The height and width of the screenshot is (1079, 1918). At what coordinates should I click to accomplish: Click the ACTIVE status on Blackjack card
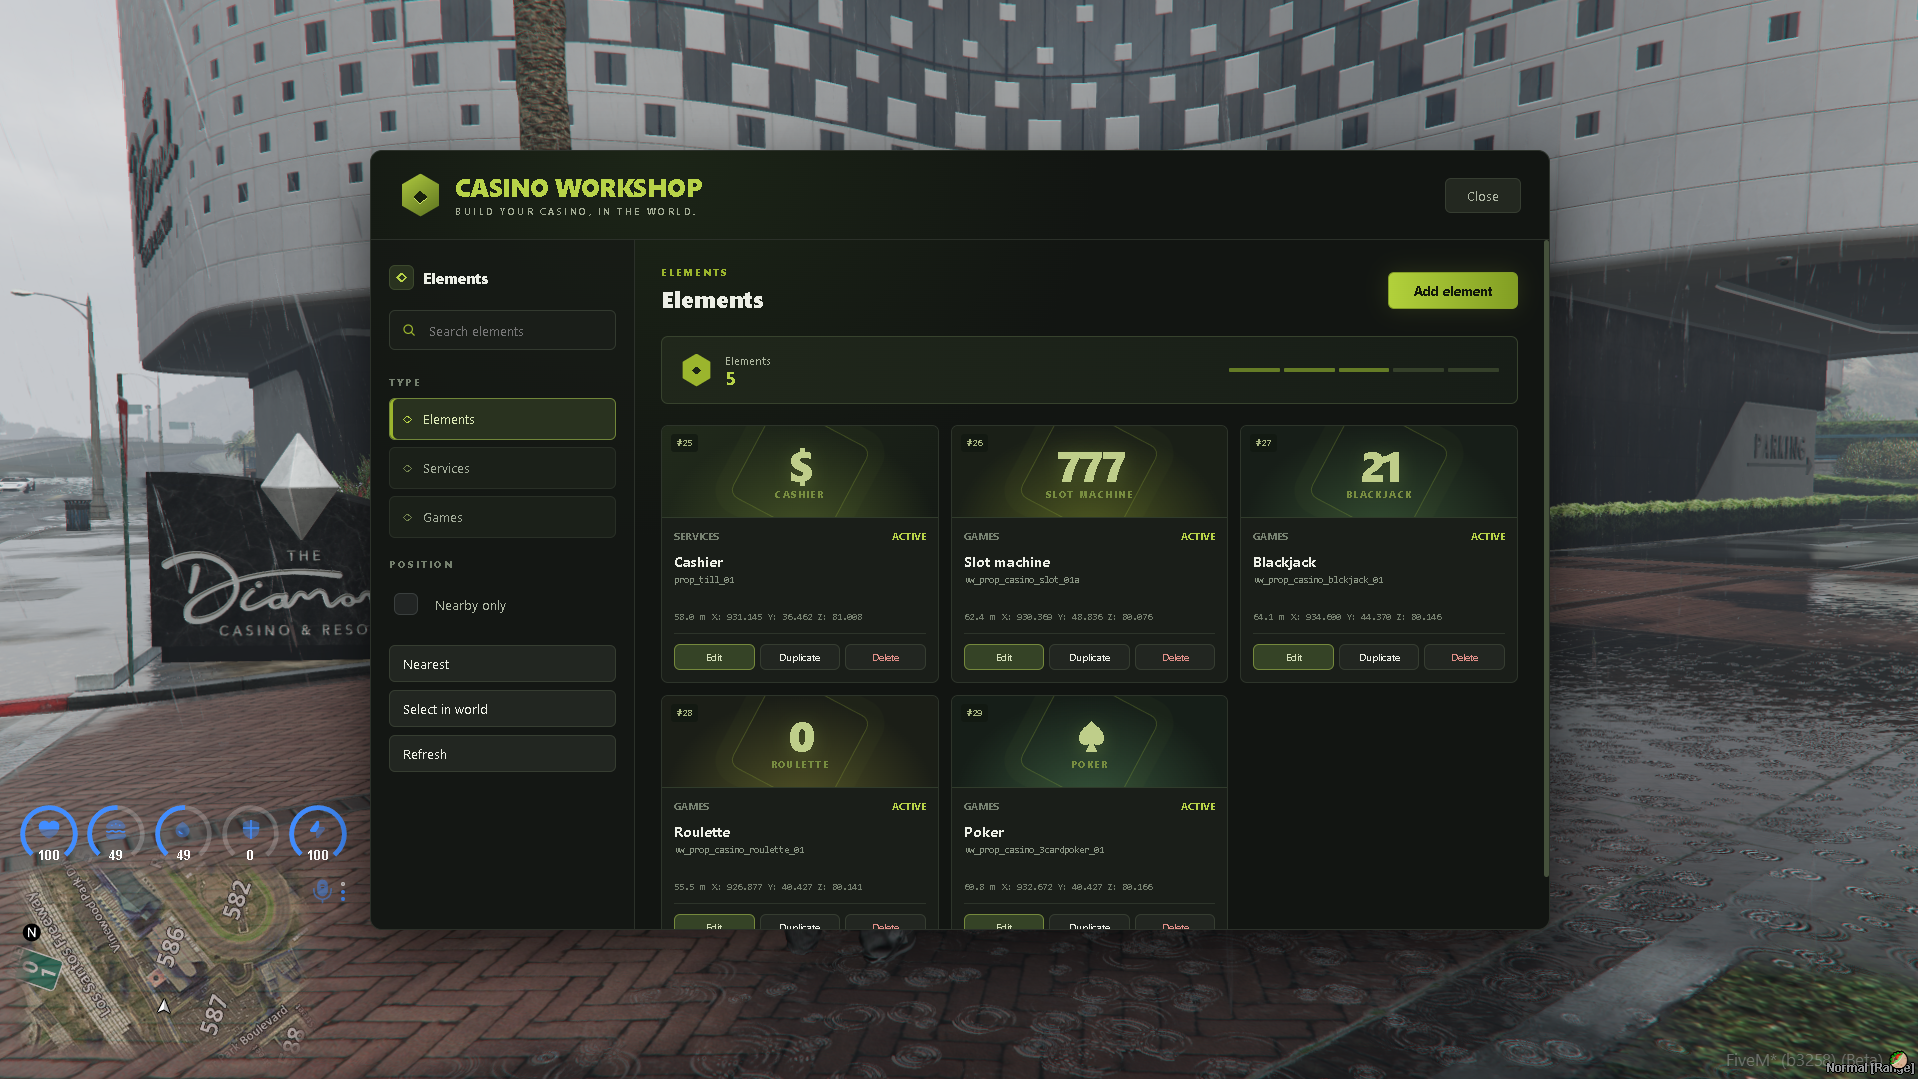pyautogui.click(x=1487, y=536)
